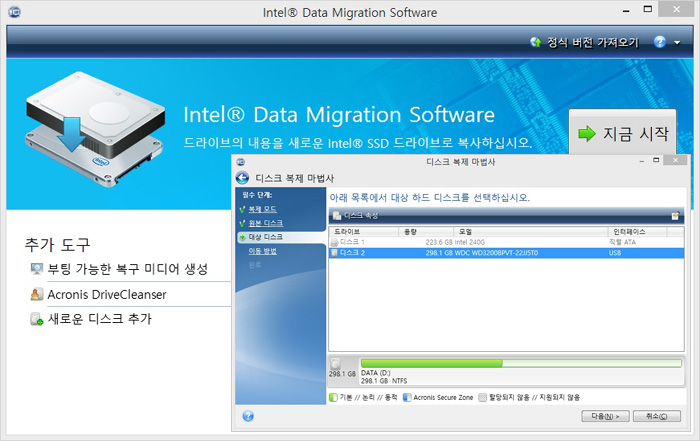Screen dimensions: 700x441
Task: Sort by the 모델 column header
Action: pyautogui.click(x=531, y=232)
